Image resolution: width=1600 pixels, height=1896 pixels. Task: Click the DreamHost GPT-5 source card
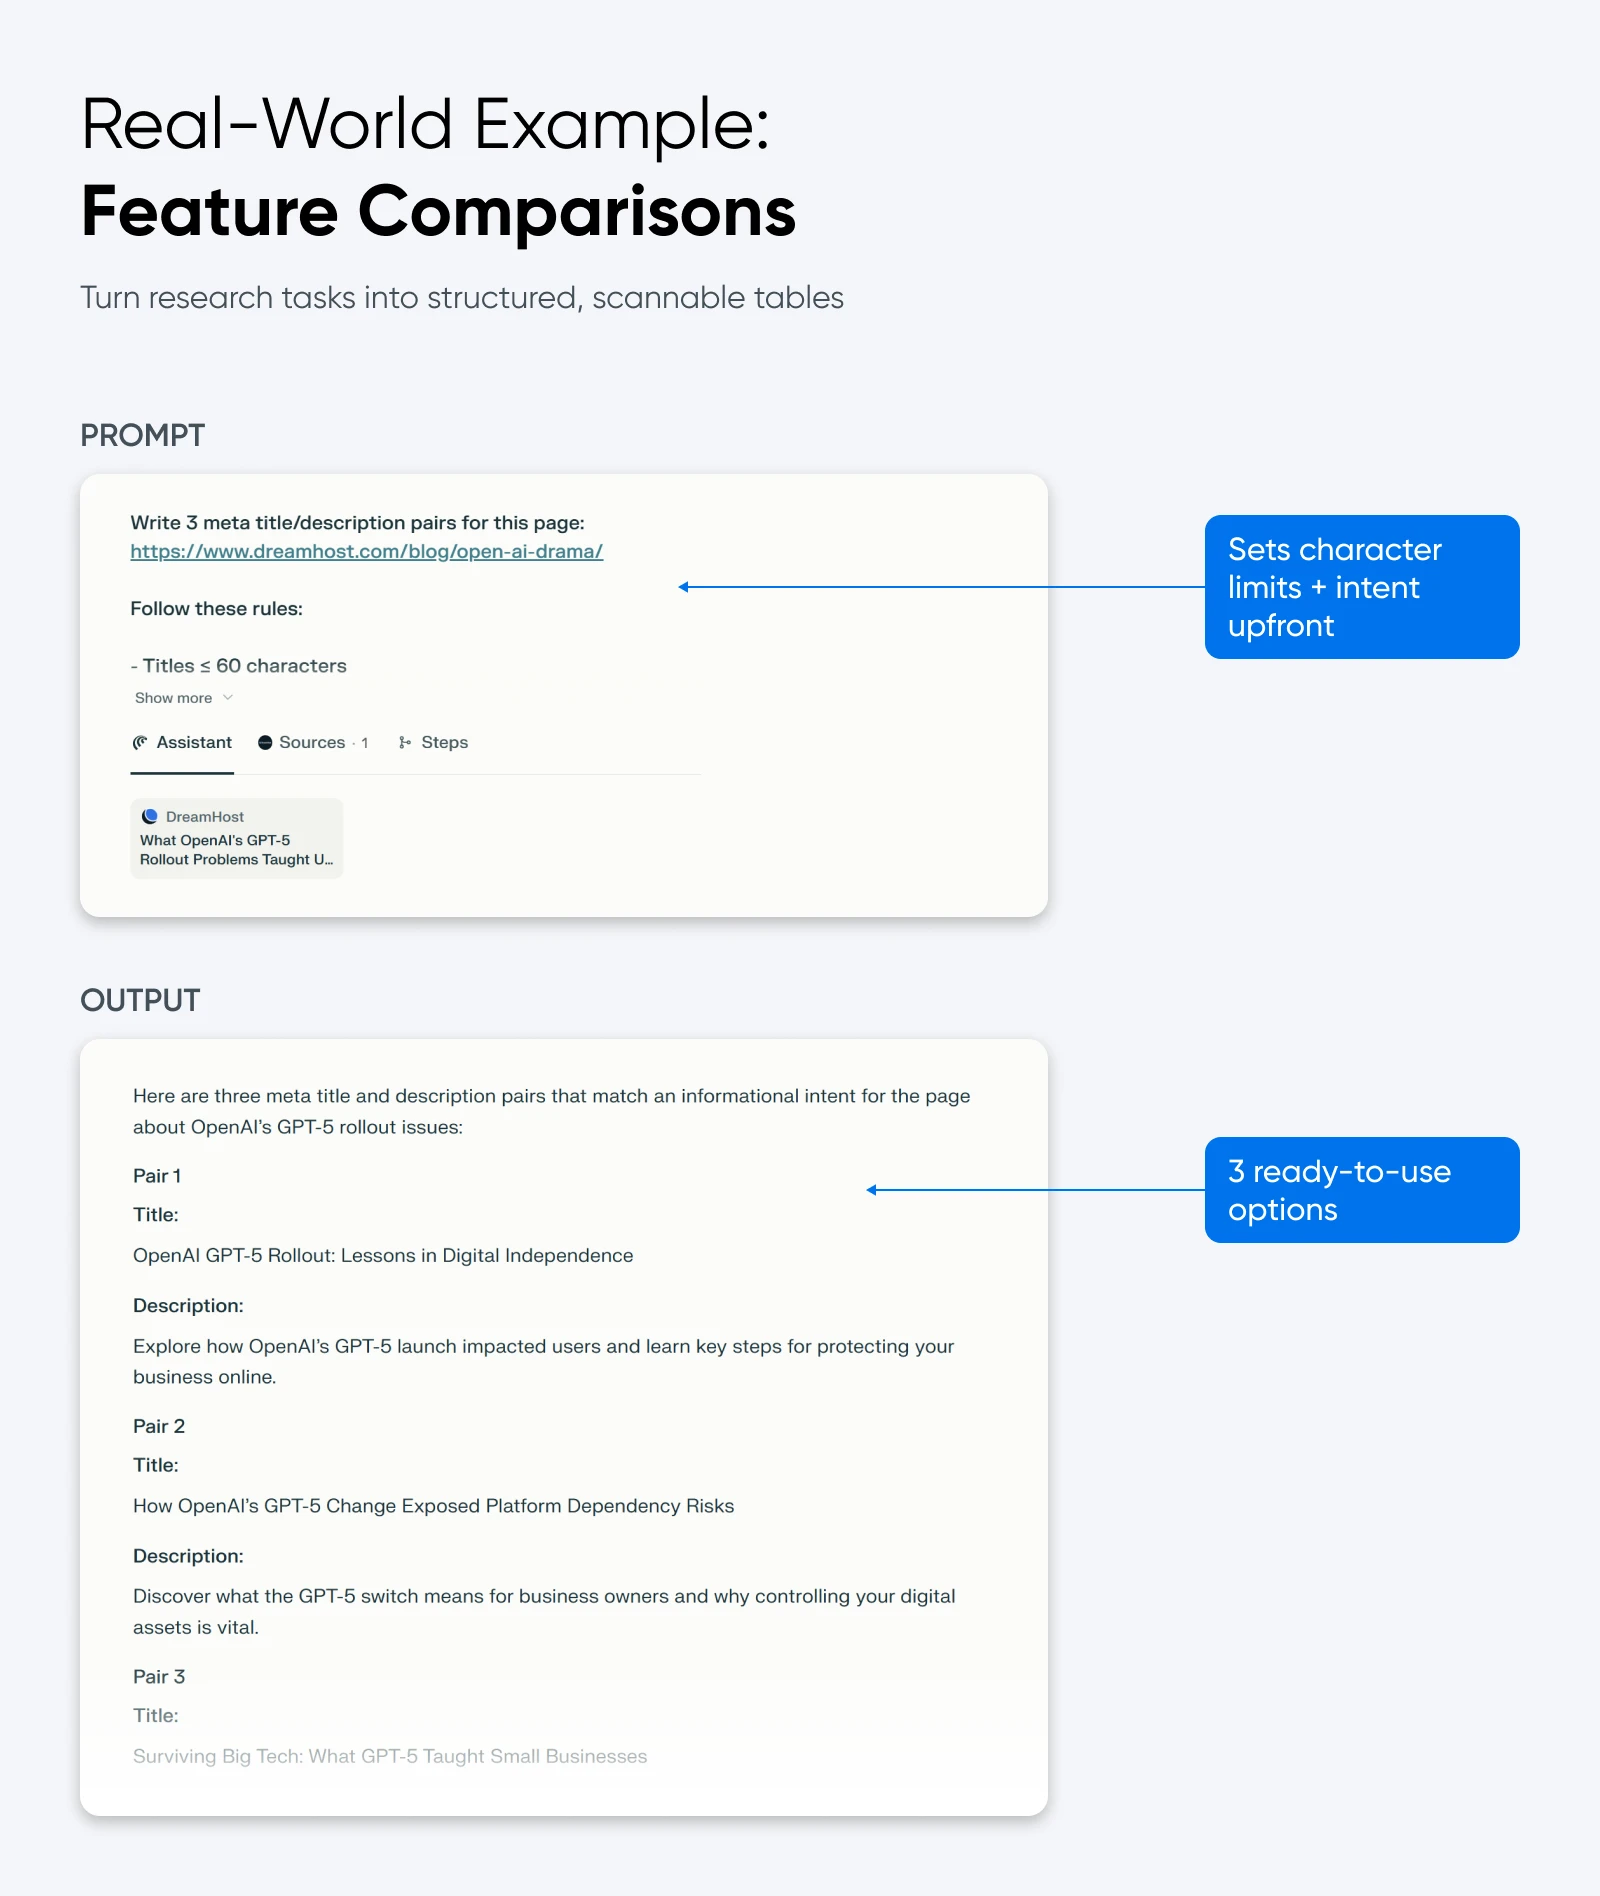pos(236,839)
